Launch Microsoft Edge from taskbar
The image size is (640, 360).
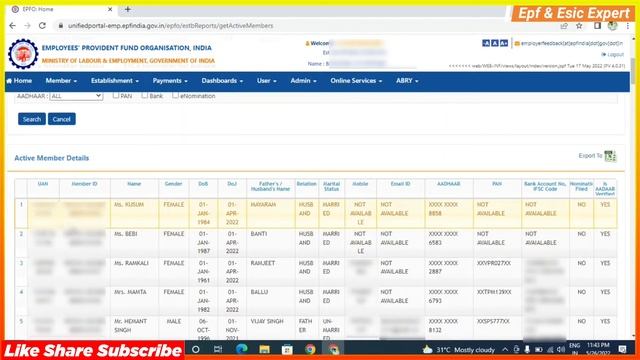pos(242,349)
